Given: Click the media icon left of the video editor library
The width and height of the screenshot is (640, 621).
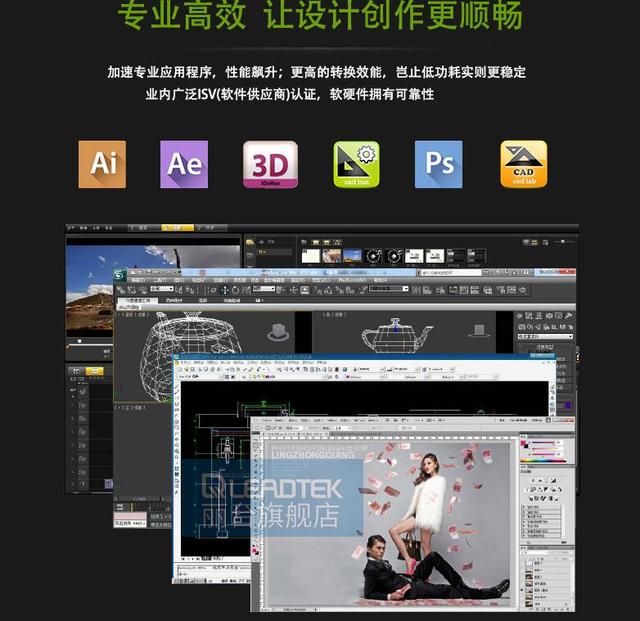Looking at the screenshot, I should coord(250,242).
